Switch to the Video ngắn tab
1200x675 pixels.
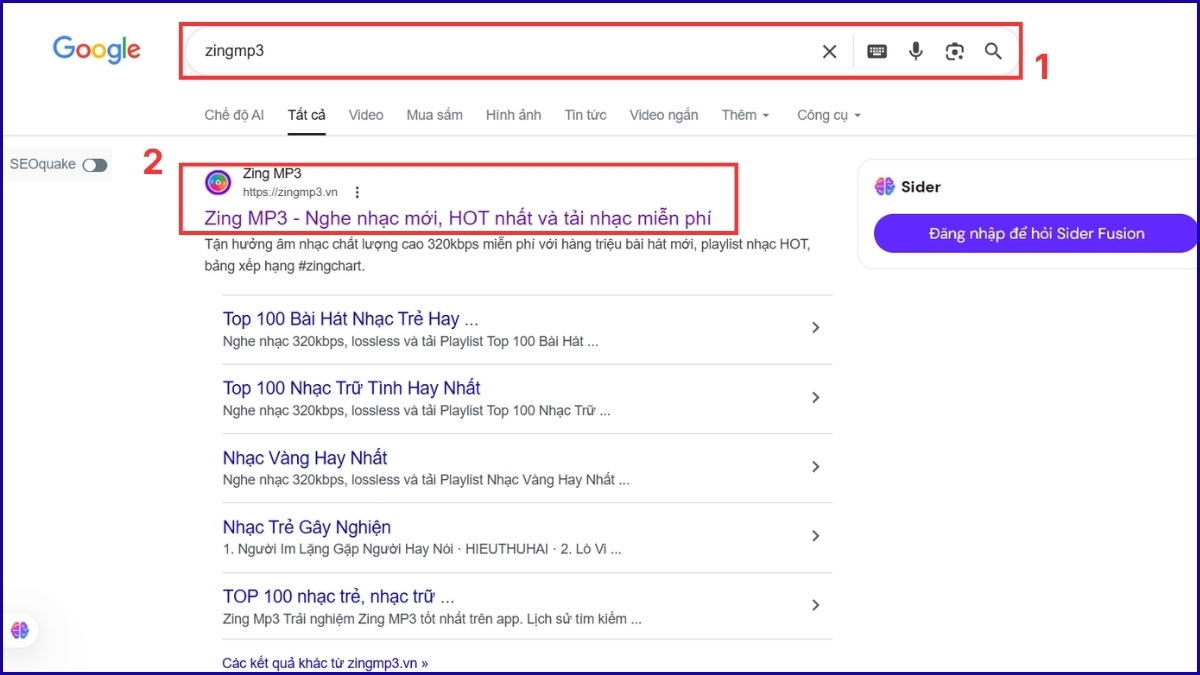coord(664,115)
